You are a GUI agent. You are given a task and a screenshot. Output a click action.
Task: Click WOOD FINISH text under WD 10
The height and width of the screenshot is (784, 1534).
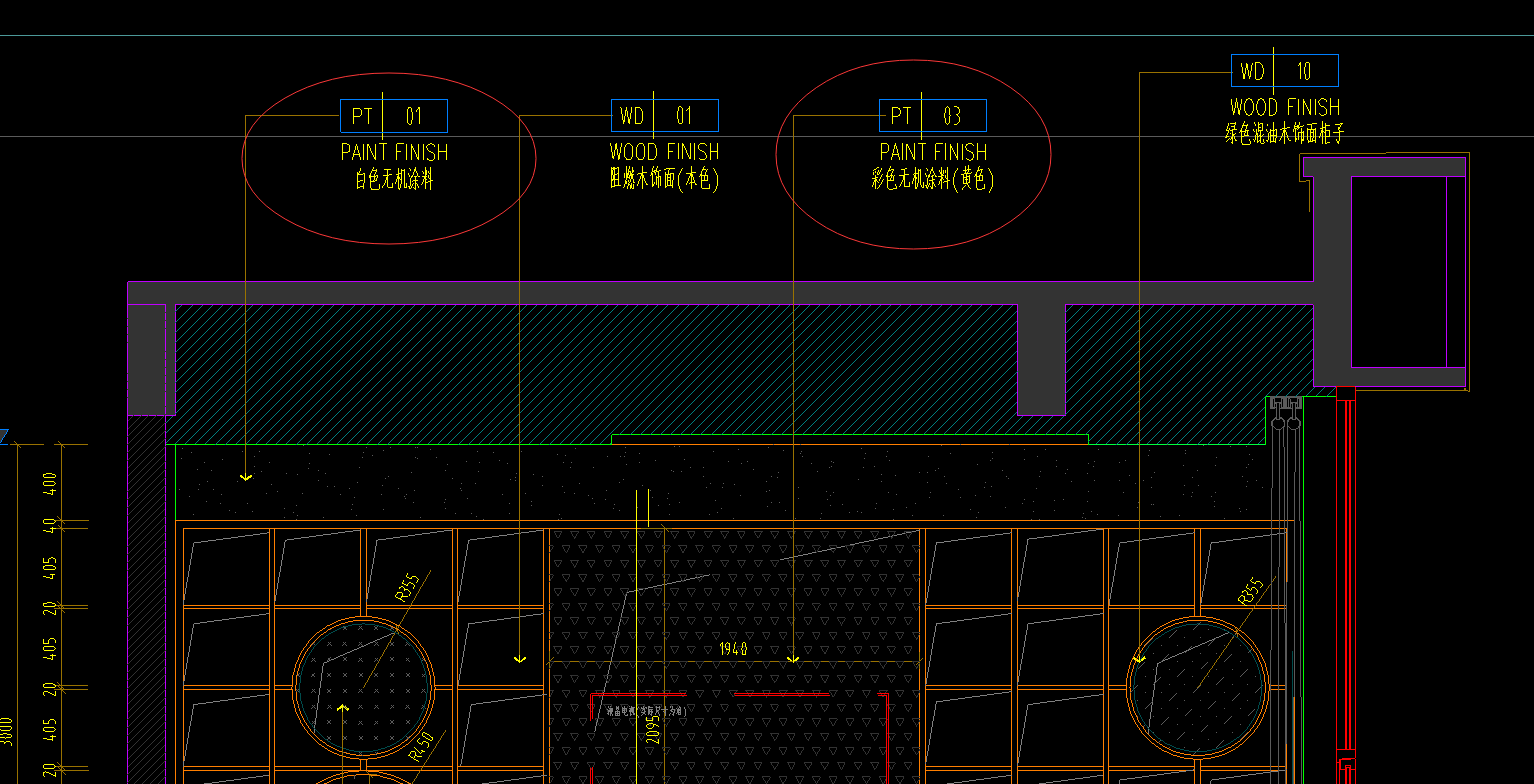(1285, 107)
